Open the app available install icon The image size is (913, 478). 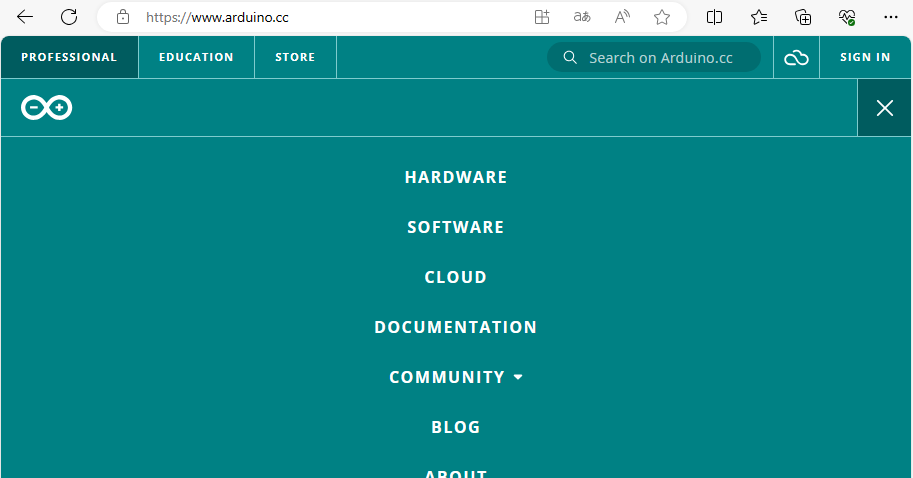[x=542, y=17]
